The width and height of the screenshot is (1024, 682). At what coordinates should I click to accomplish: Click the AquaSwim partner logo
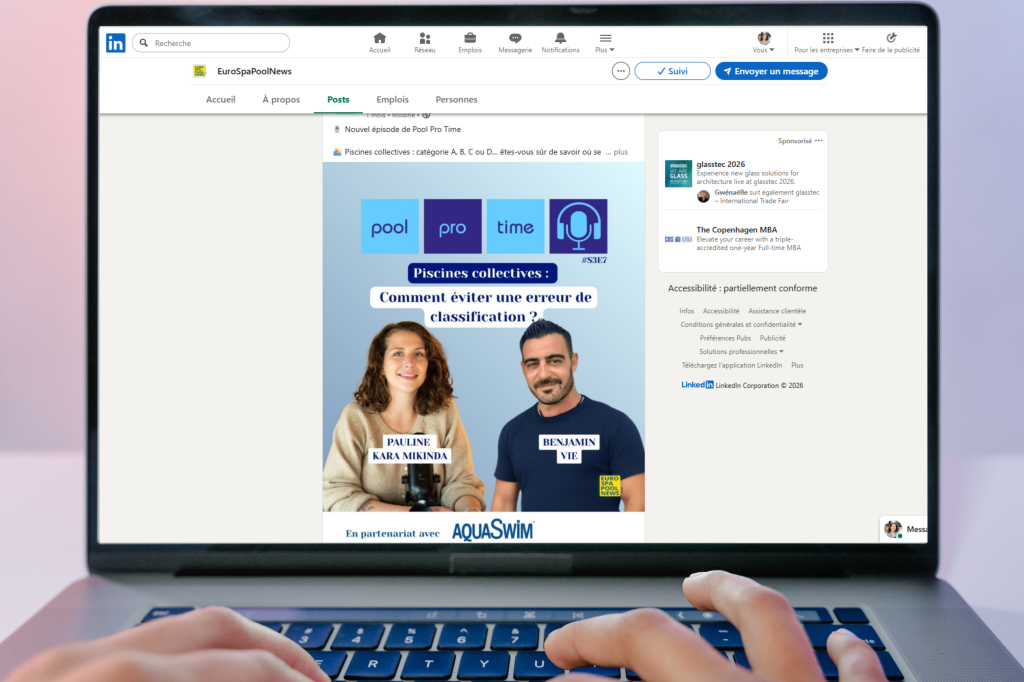tap(493, 530)
